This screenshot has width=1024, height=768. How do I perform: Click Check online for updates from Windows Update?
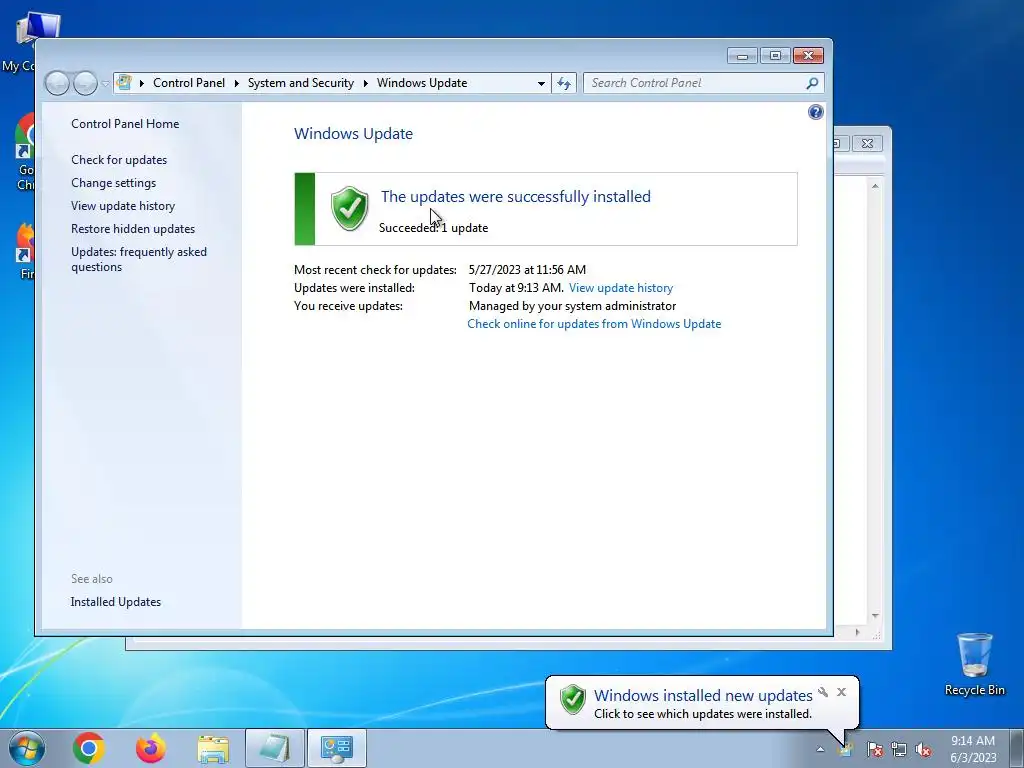pos(594,324)
